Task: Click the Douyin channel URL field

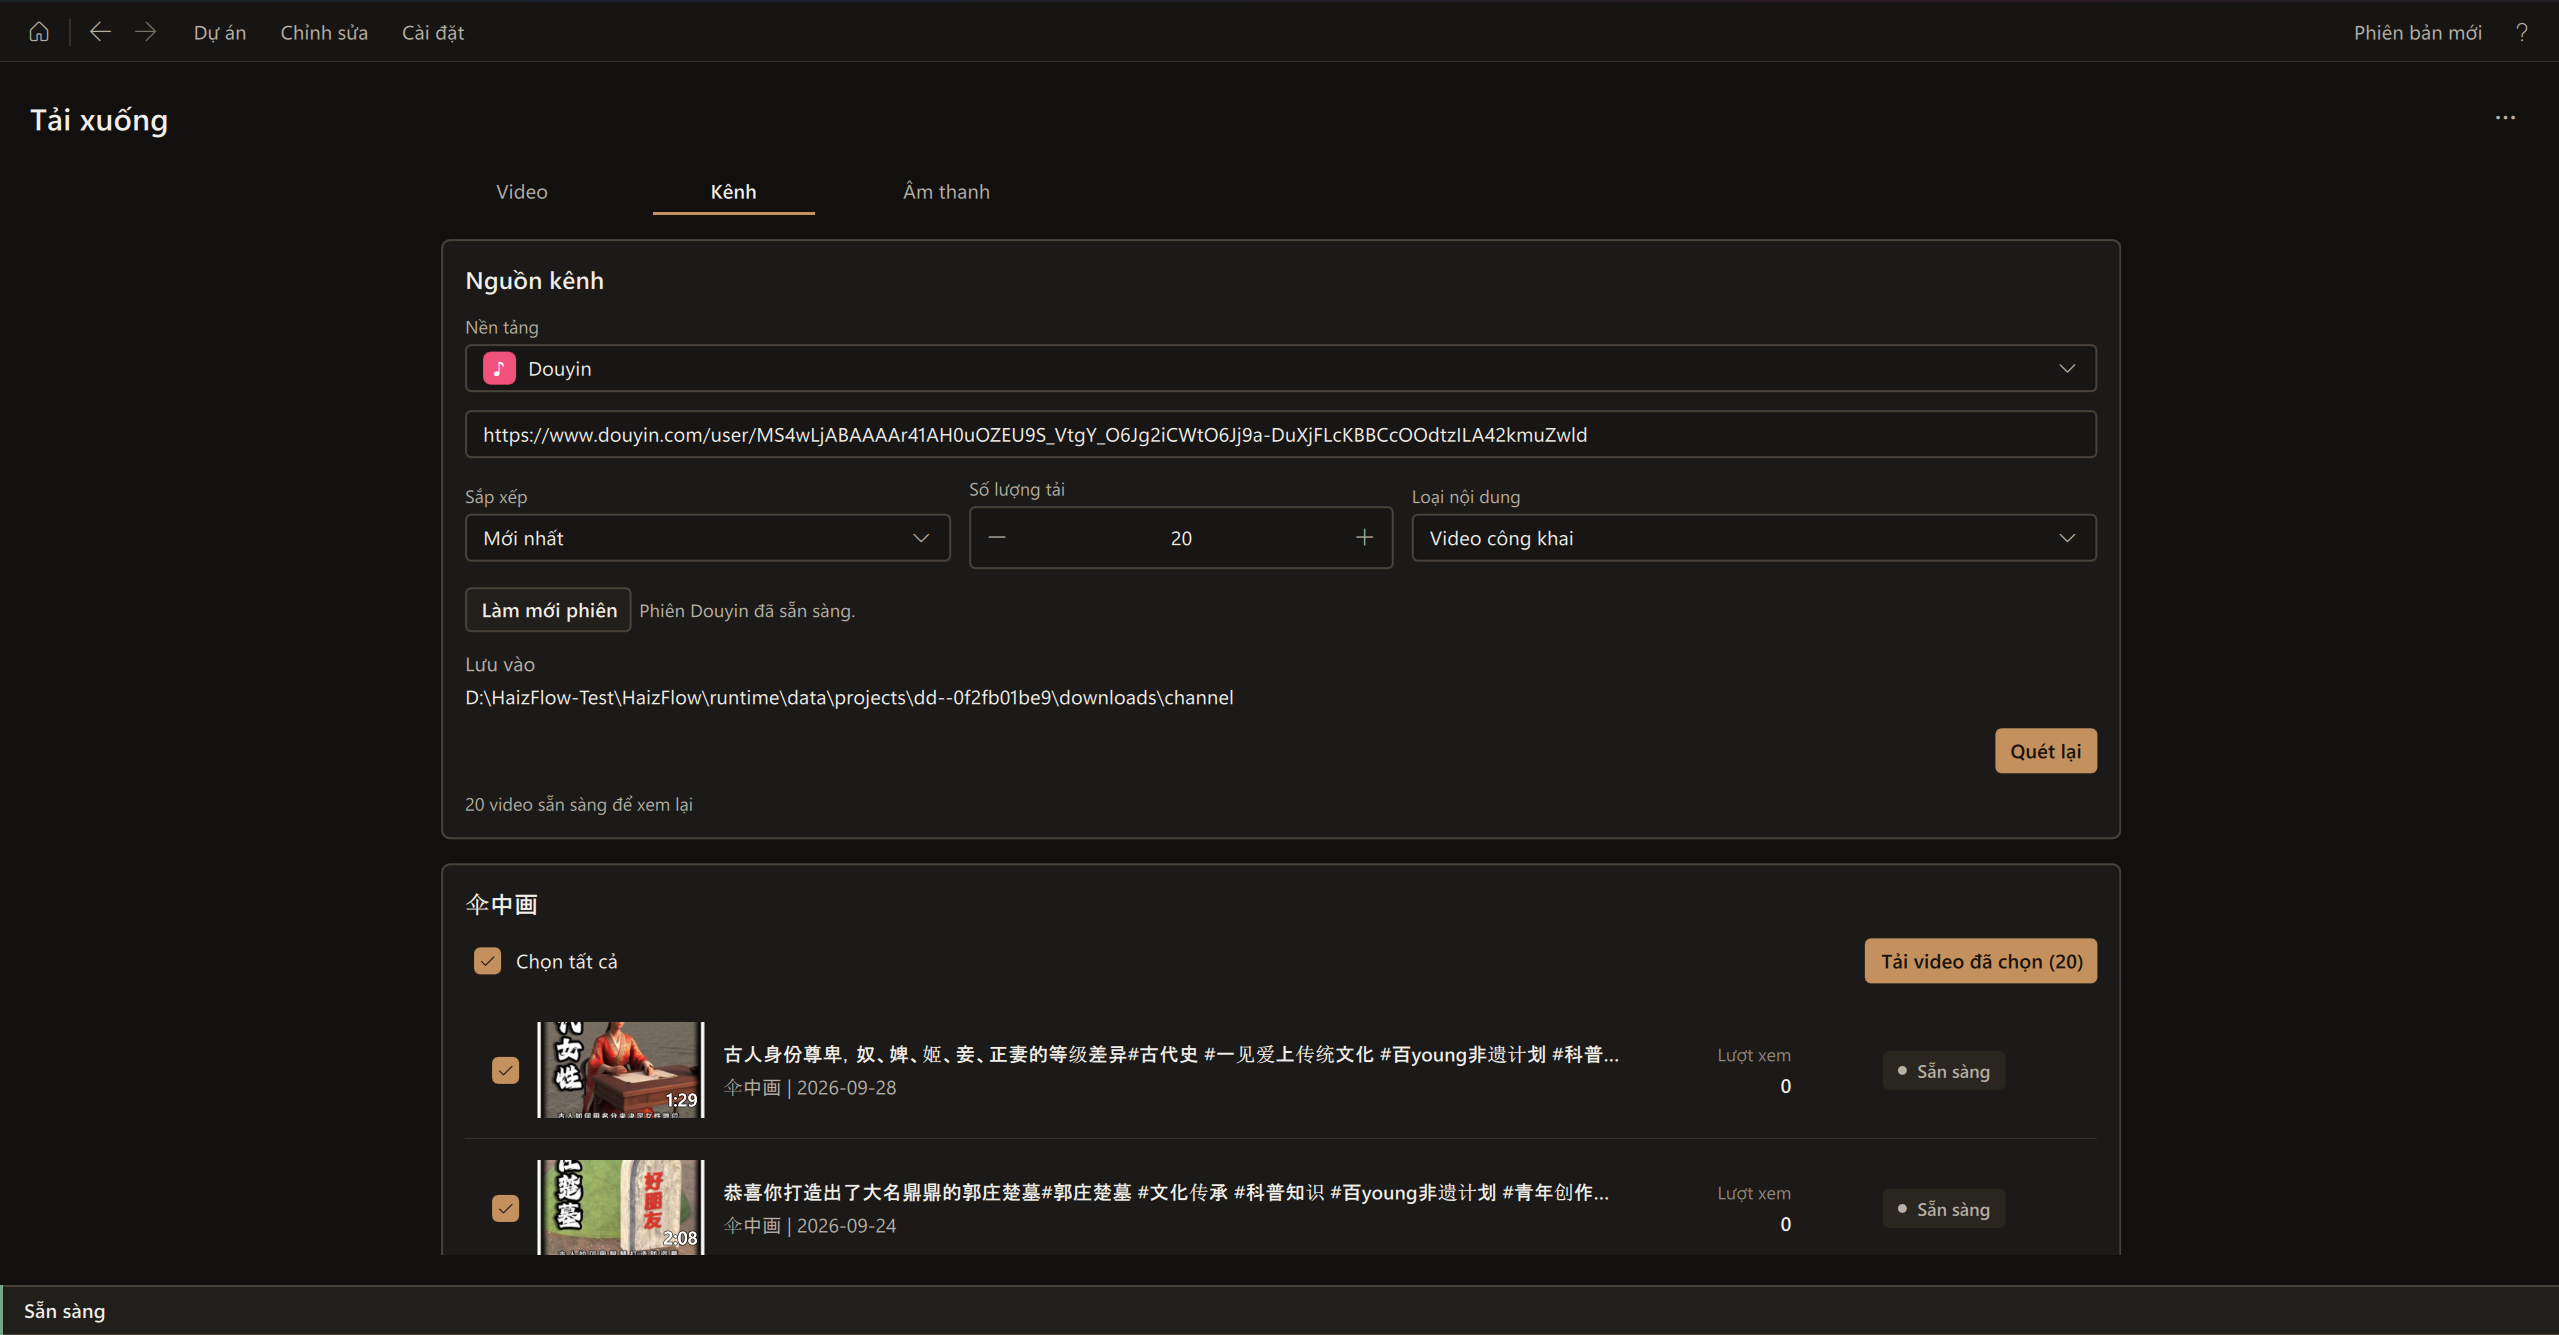Action: [x=1281, y=434]
